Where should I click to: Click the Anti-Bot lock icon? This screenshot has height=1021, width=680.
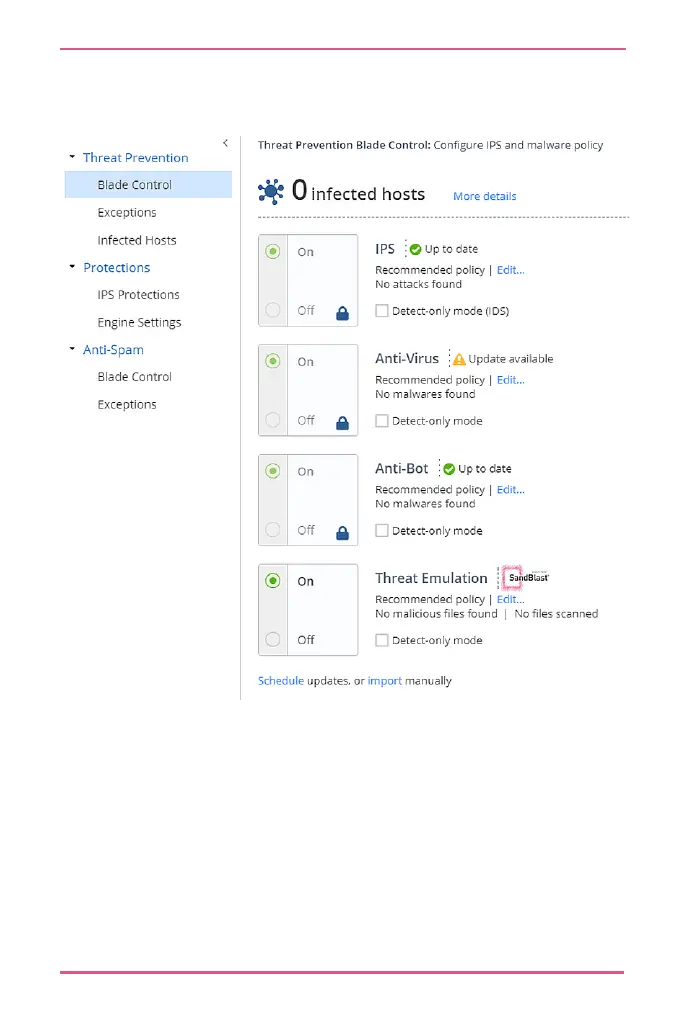[342, 533]
